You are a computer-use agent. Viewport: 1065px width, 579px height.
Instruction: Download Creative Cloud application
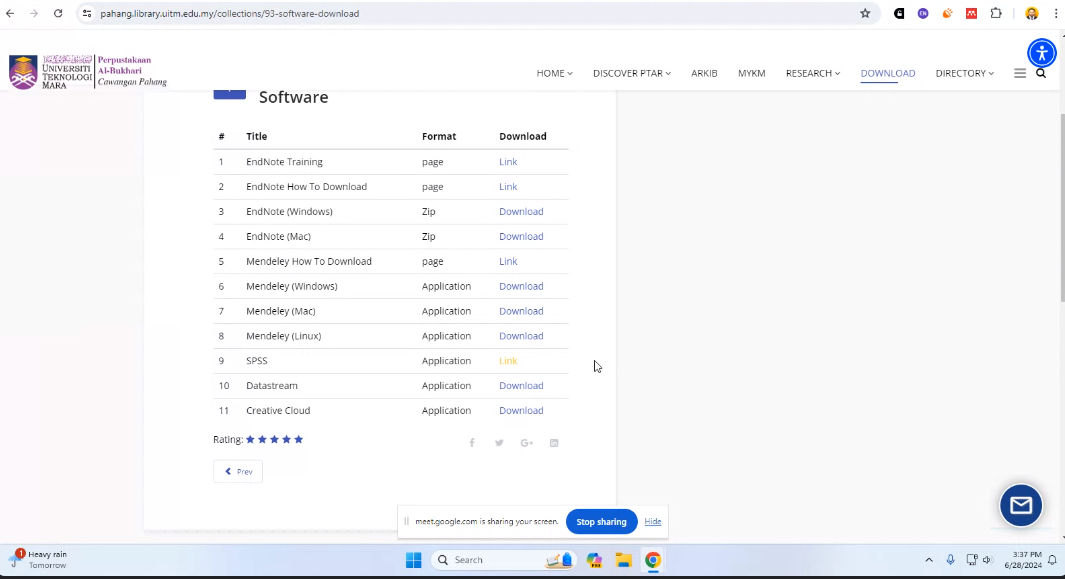(521, 410)
